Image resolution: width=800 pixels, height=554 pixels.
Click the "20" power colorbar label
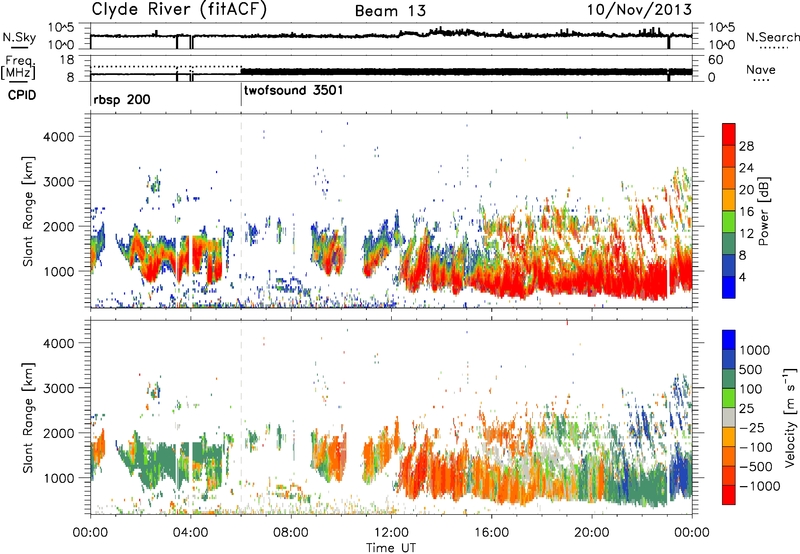746,190
